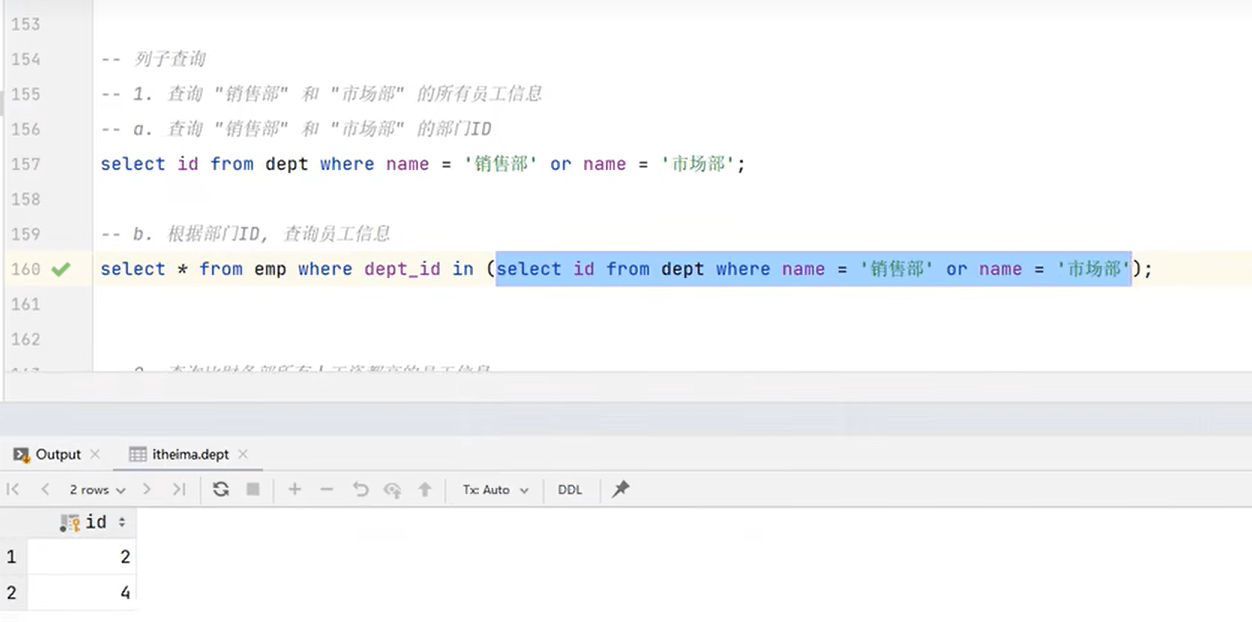Select the itheima.dept result tab
The width and height of the screenshot is (1252, 622).
point(189,454)
